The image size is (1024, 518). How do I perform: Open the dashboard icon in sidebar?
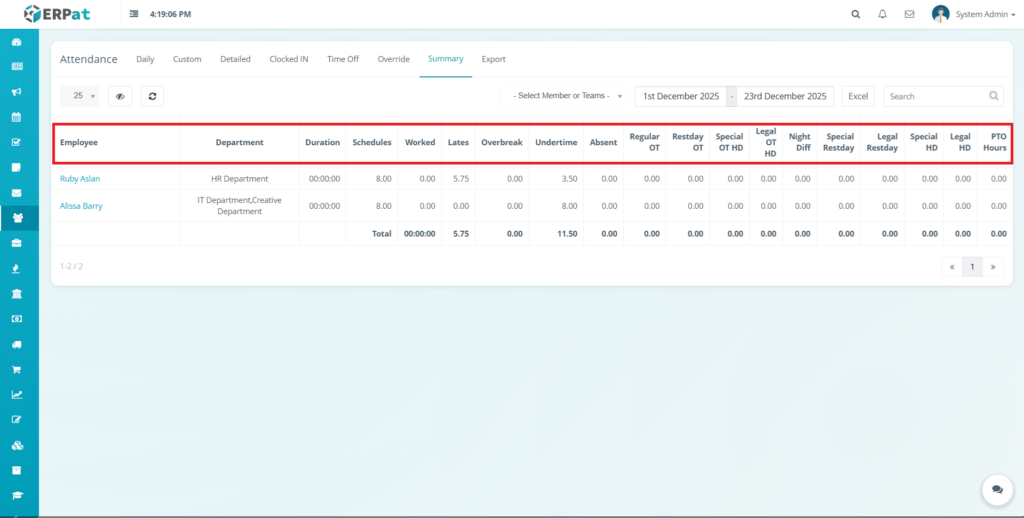16,43
